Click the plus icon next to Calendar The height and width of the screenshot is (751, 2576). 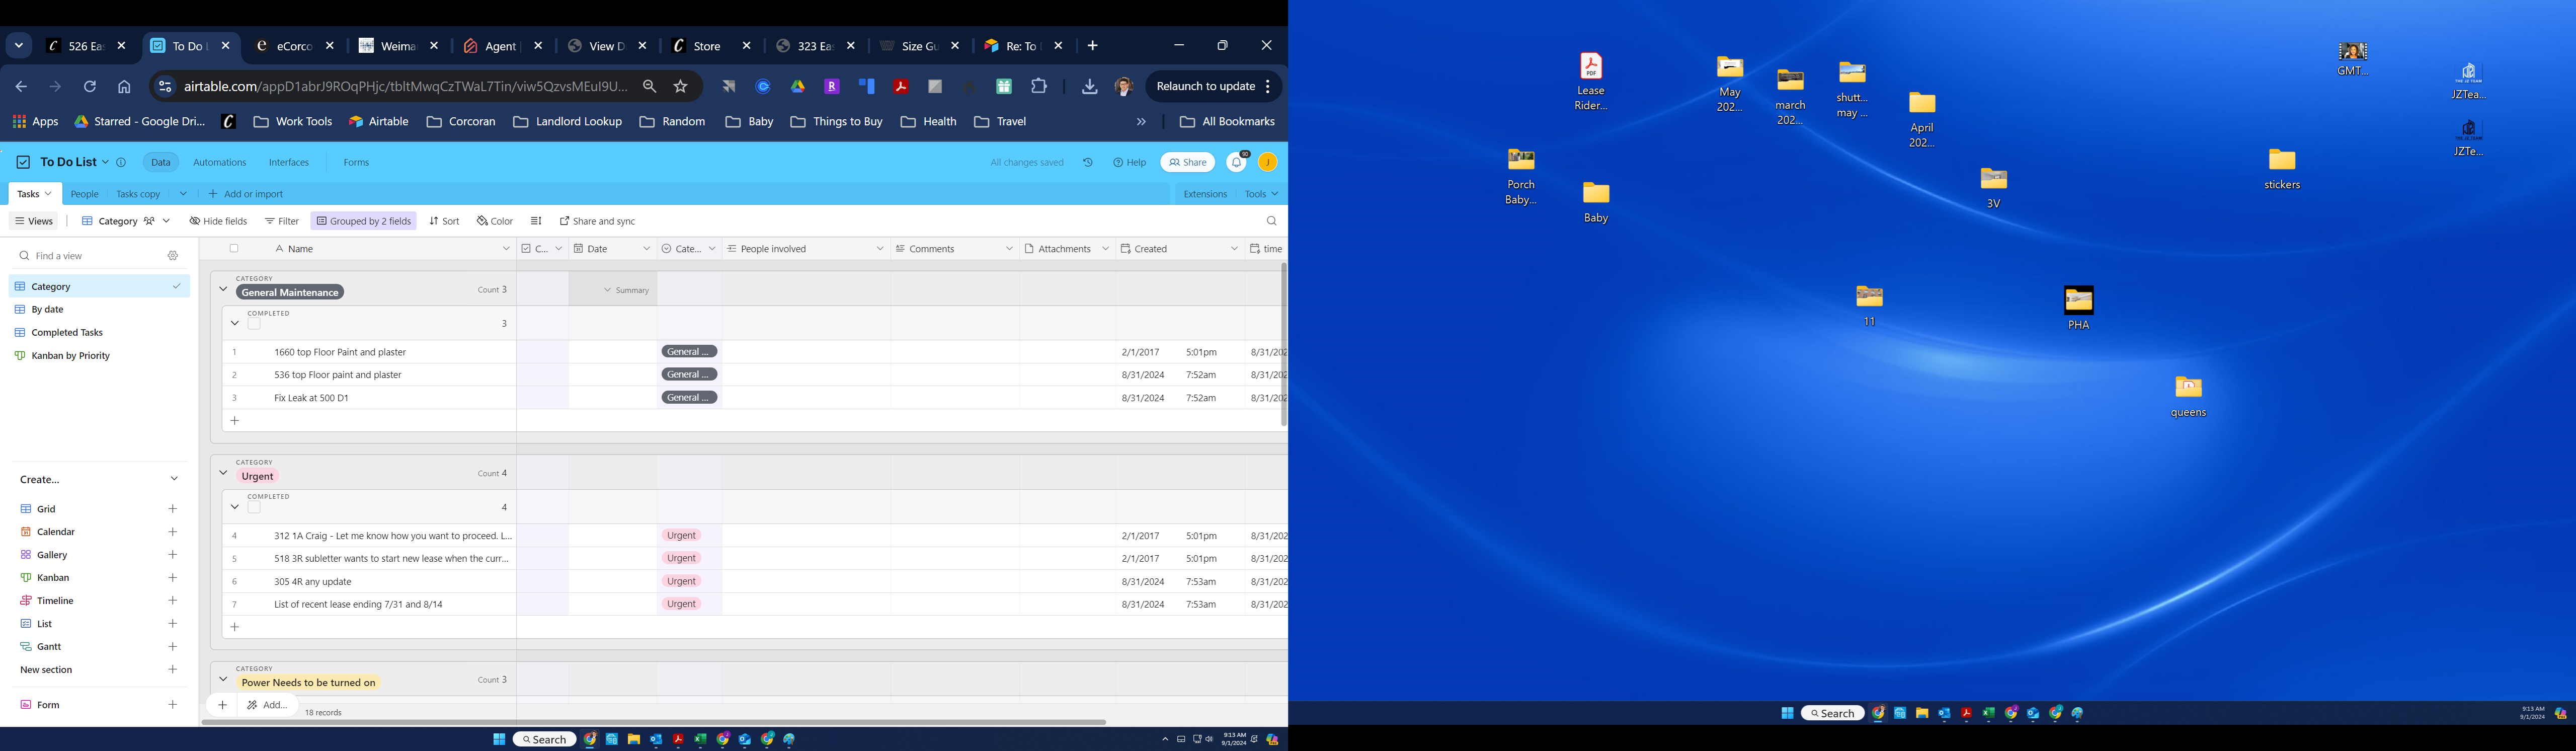click(x=173, y=532)
